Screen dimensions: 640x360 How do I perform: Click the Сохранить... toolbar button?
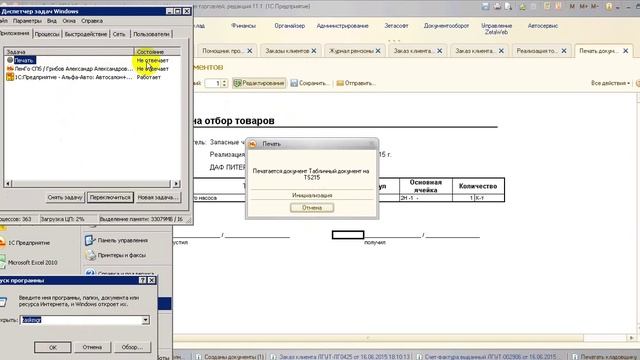pos(310,83)
